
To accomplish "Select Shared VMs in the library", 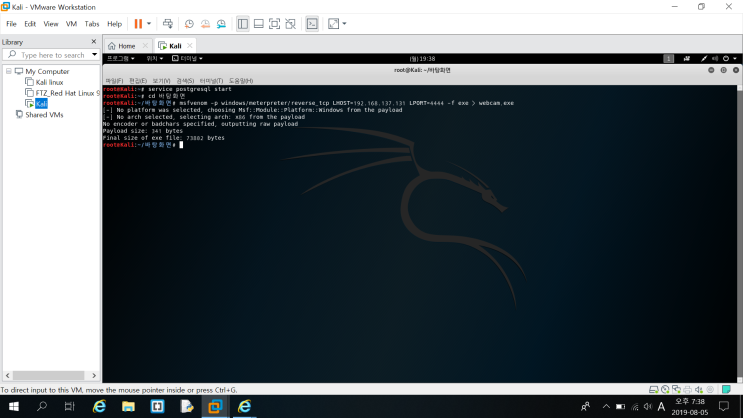I will (x=44, y=115).
